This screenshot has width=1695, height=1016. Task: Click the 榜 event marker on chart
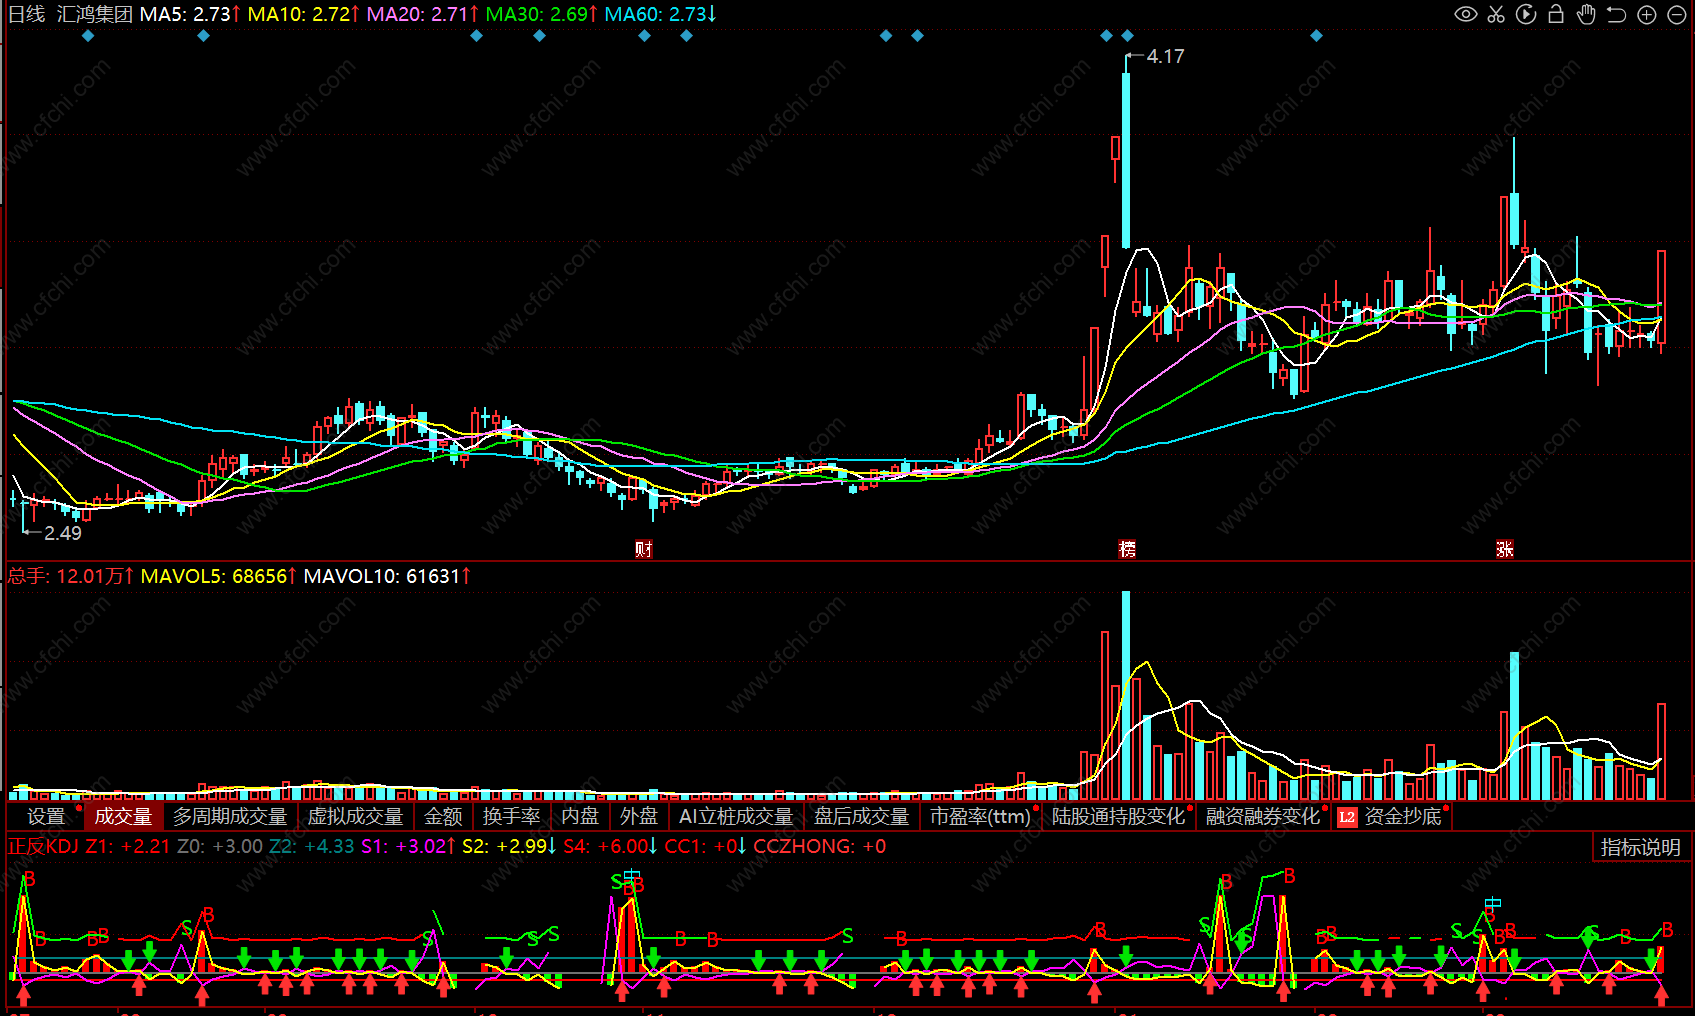click(x=1127, y=549)
